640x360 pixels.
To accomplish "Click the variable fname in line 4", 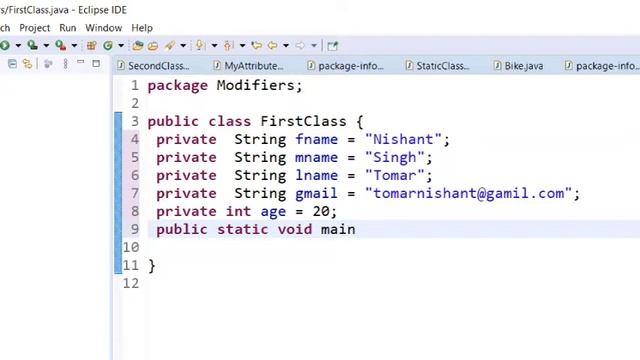I will coord(317,139).
